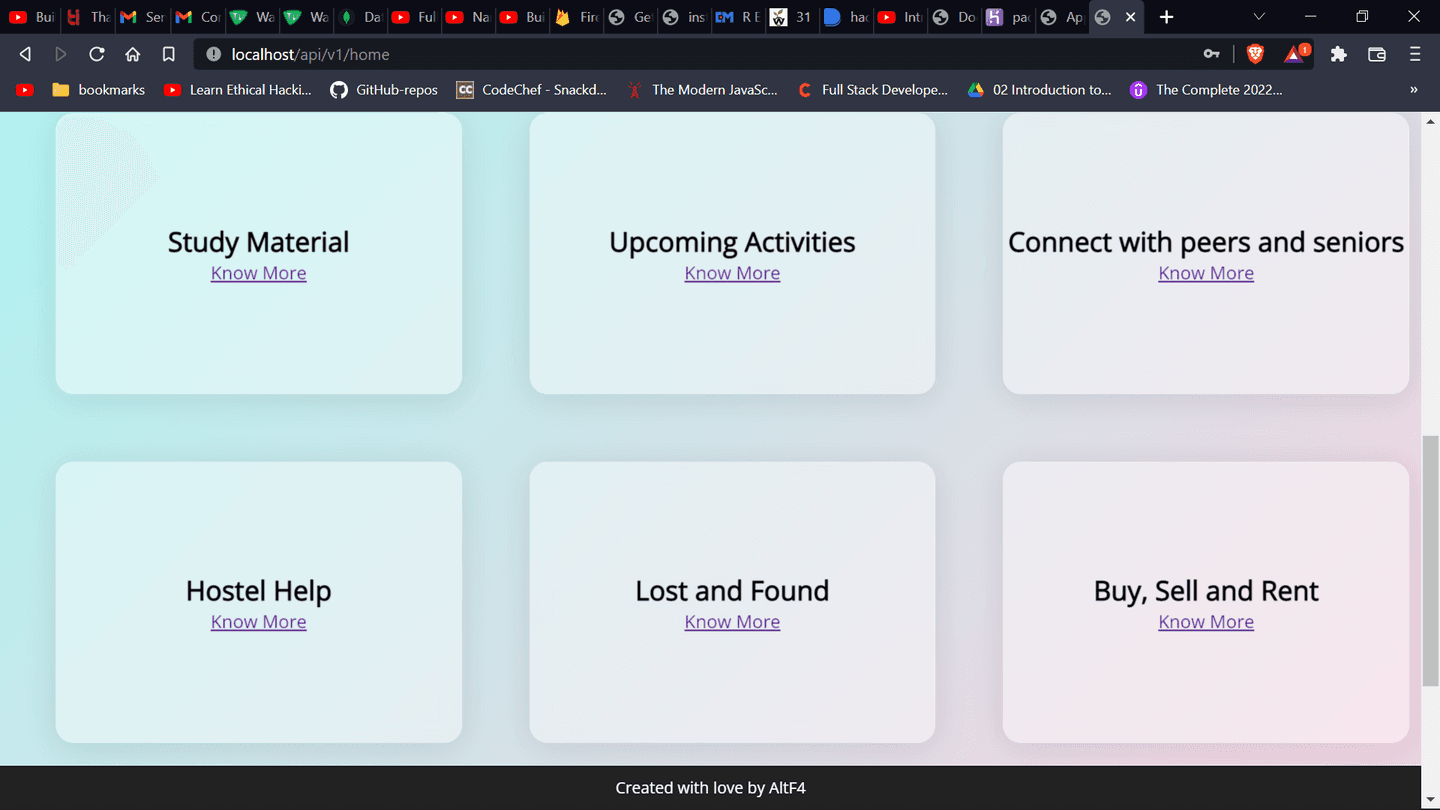Click the Lost and Found heading
The width and height of the screenshot is (1440, 810).
click(732, 591)
